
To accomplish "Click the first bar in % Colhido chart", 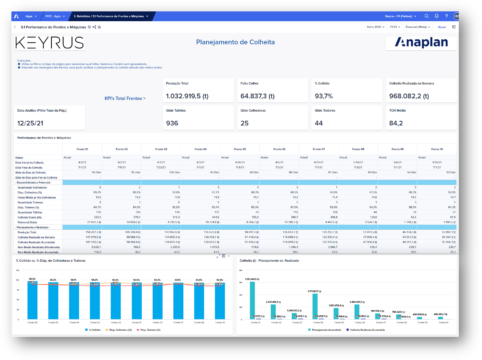I will 32,300.
